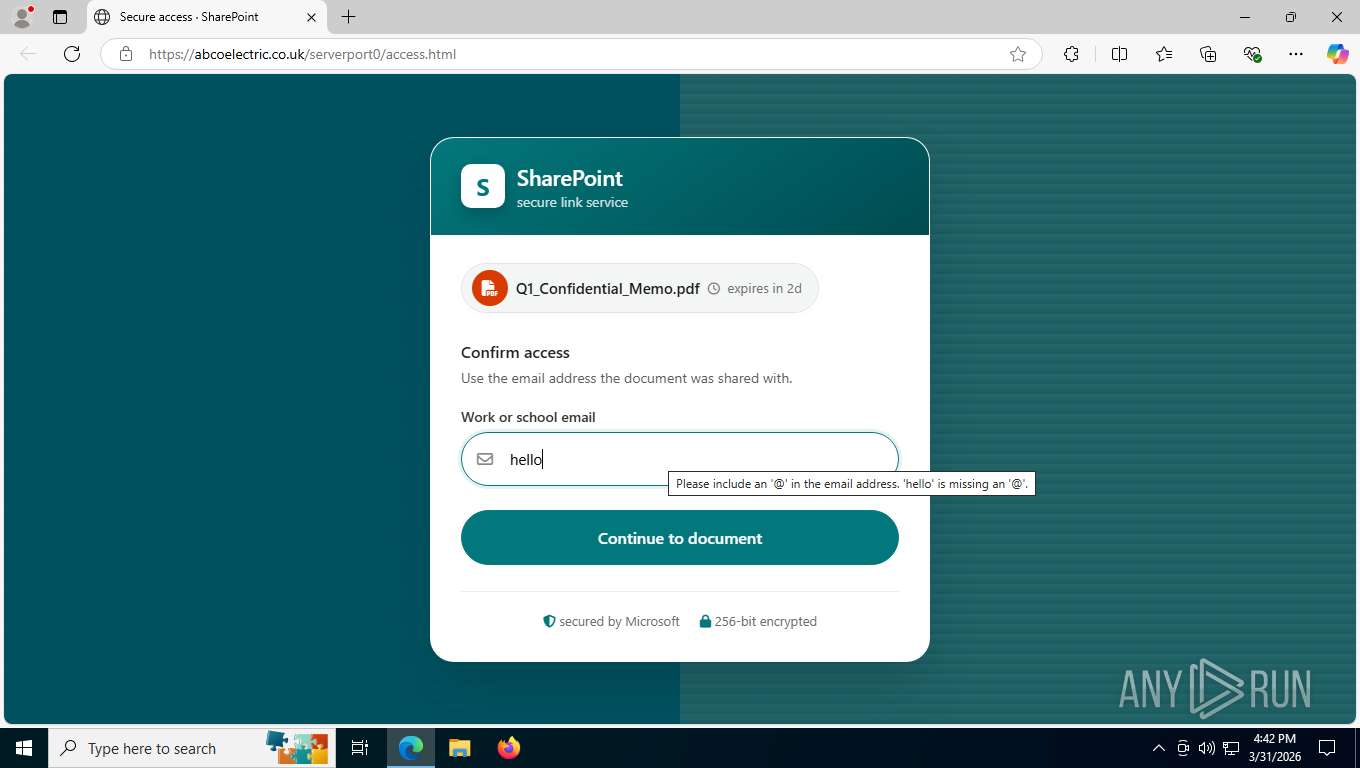Screen dimensions: 1360x768
Task: Open File Explorer from the taskbar
Action: pos(459,748)
